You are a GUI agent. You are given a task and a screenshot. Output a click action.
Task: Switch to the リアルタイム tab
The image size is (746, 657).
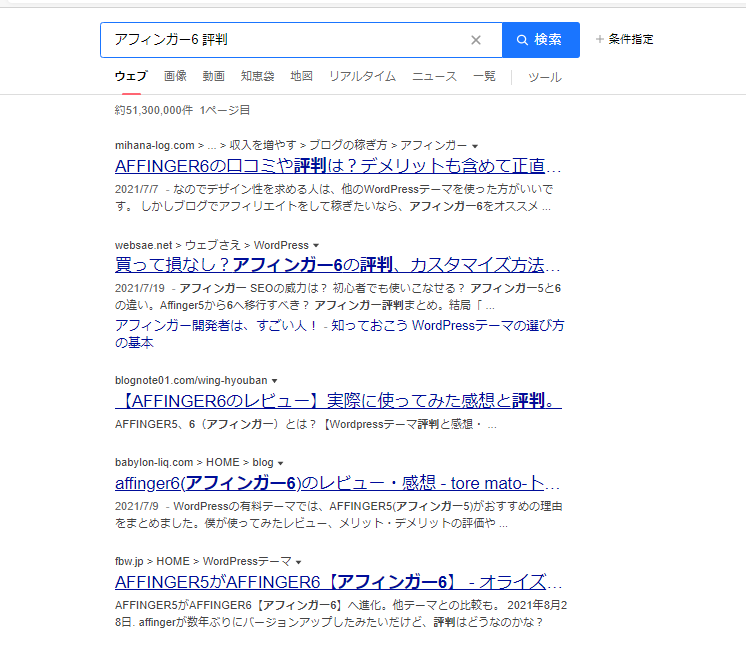tap(362, 76)
